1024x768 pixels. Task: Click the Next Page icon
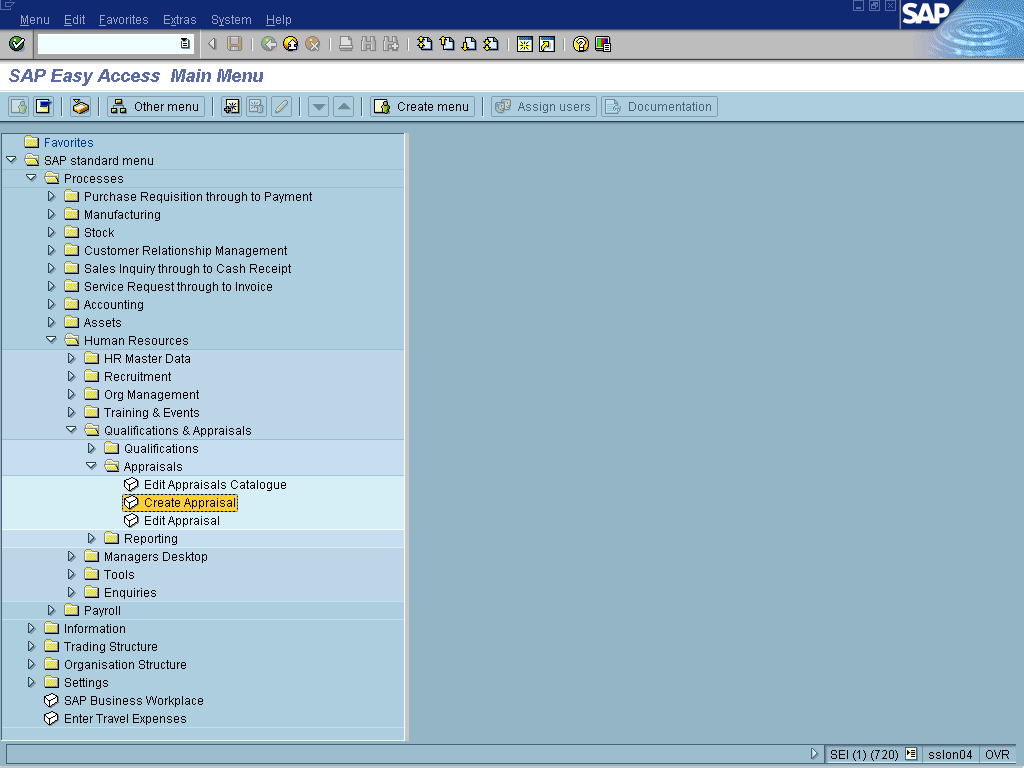click(x=469, y=44)
